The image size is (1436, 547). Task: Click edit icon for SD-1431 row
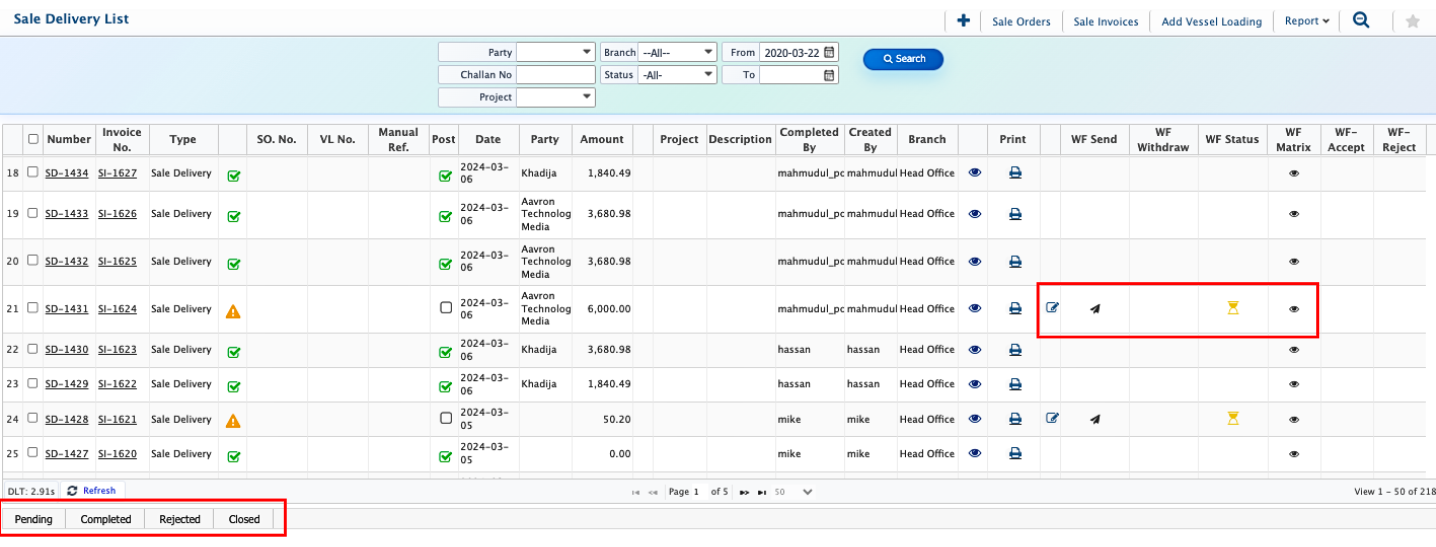1051,308
